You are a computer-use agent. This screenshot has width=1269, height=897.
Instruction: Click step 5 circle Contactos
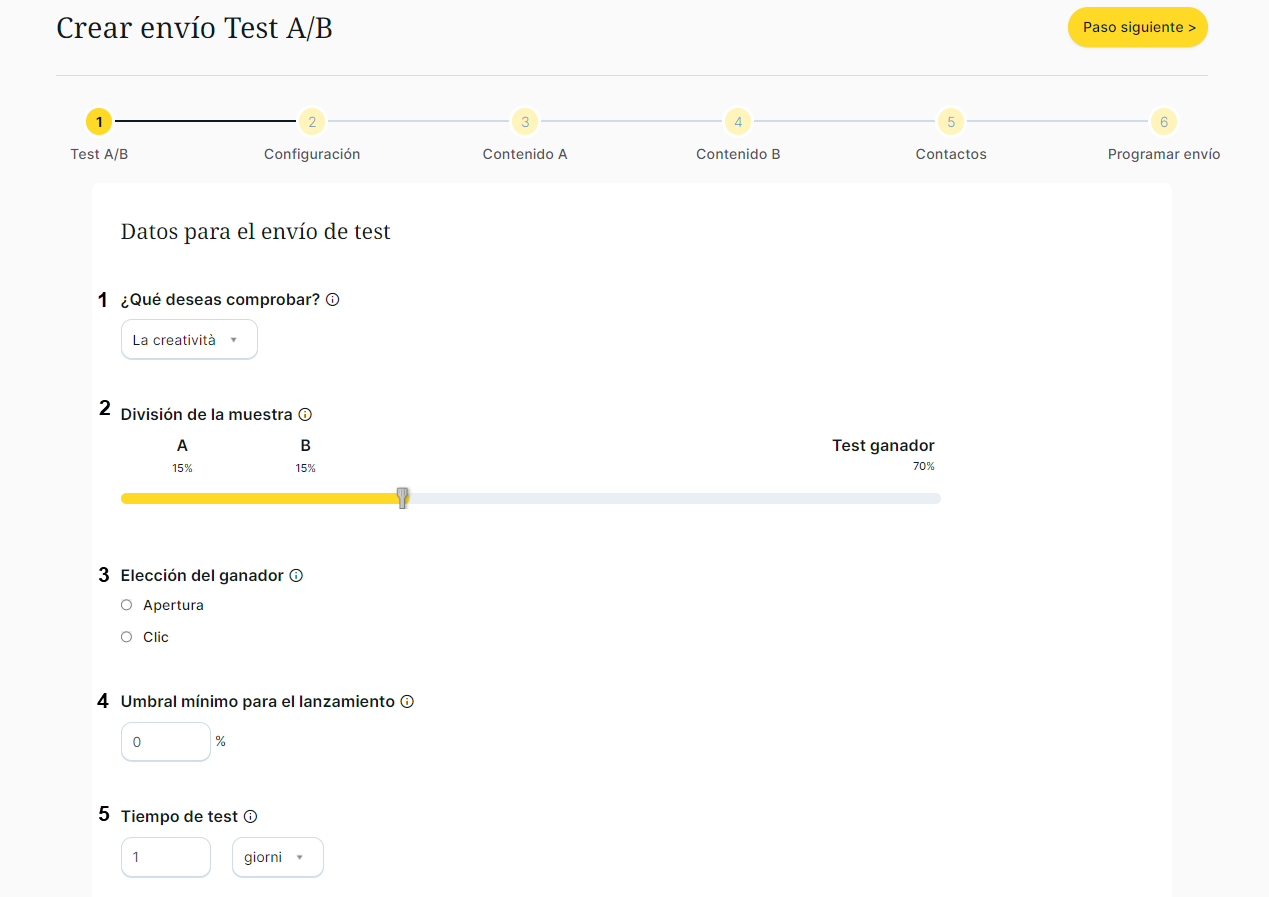coord(950,122)
